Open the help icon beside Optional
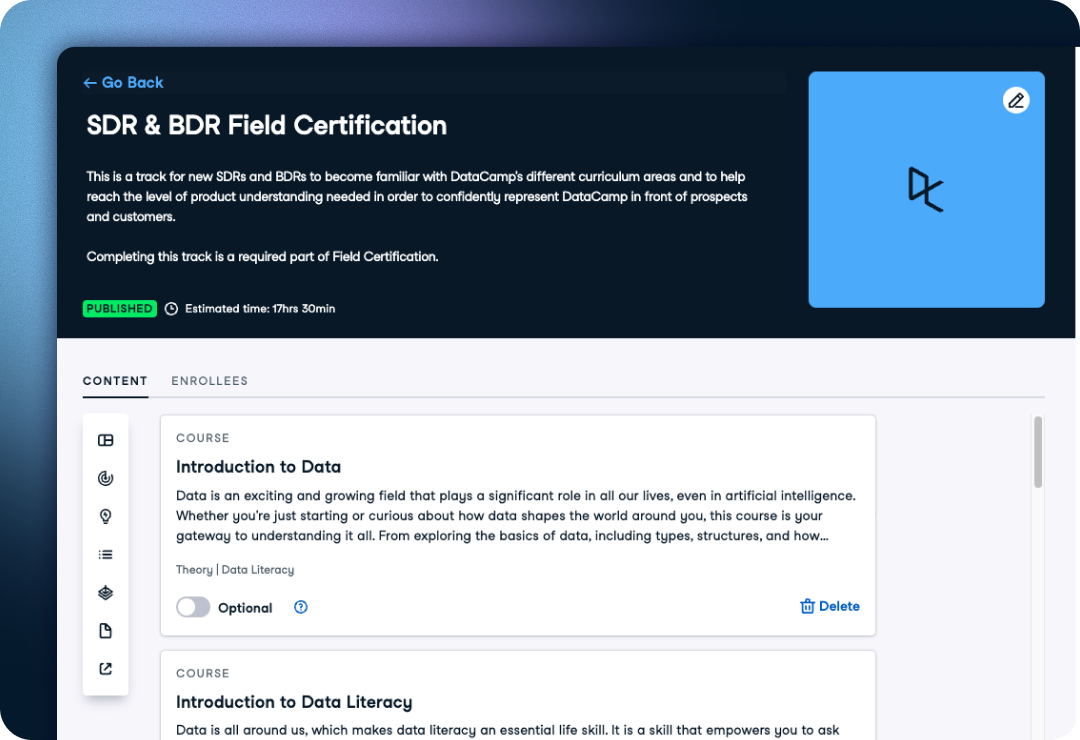Image resolution: width=1080 pixels, height=740 pixels. pos(301,607)
